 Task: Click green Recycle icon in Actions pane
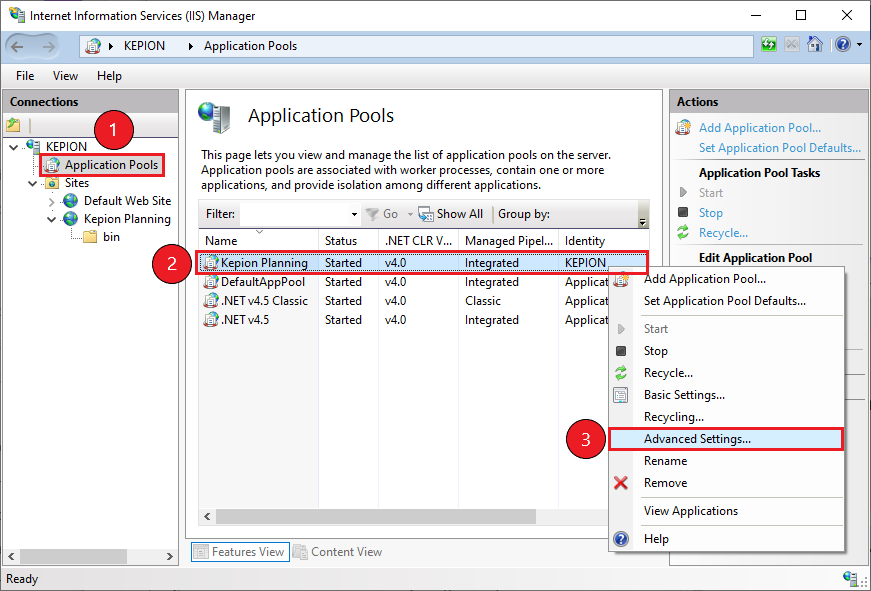pyautogui.click(x=683, y=232)
